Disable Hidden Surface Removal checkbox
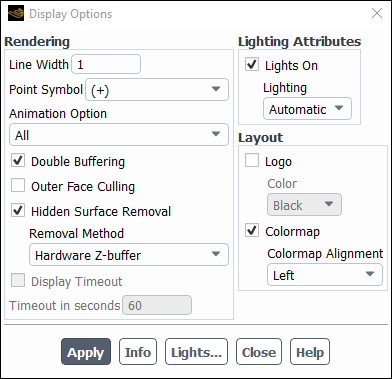This screenshot has width=392, height=379. (18, 211)
